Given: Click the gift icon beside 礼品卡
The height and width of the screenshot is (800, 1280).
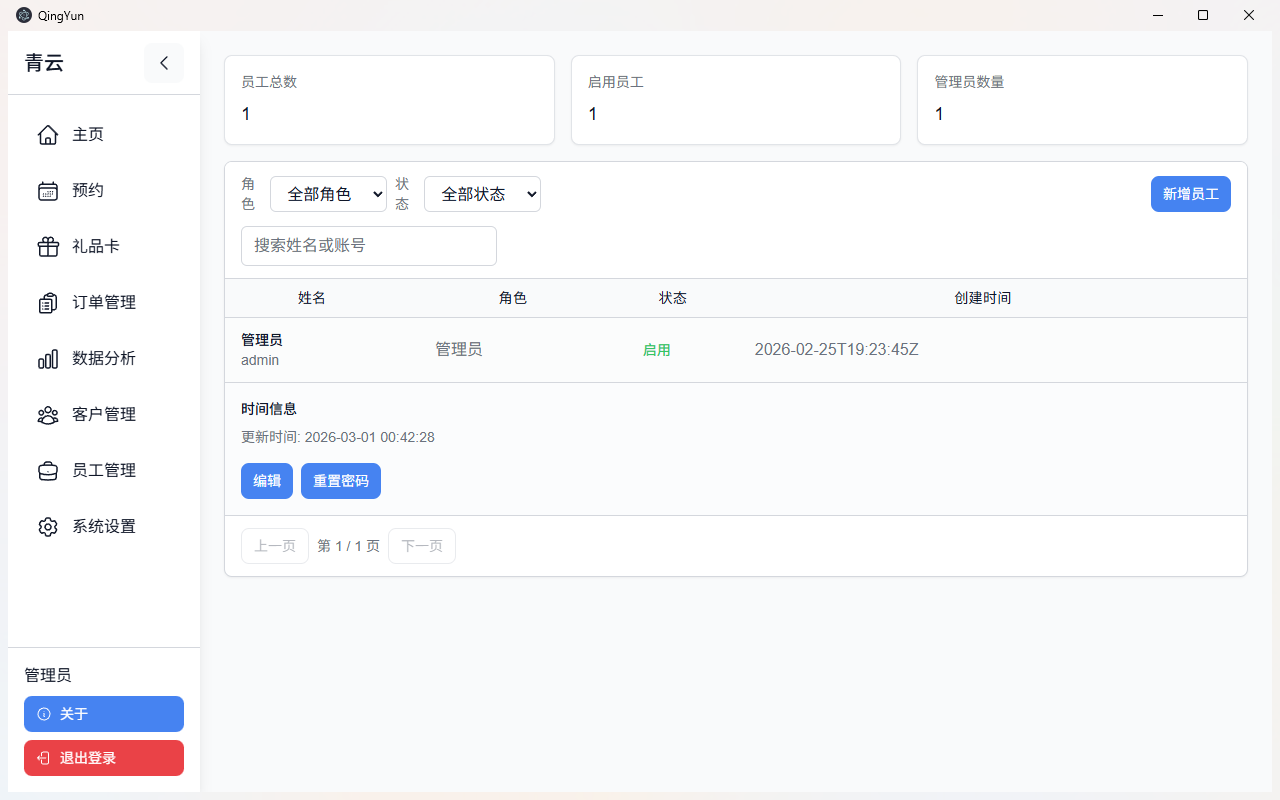Looking at the screenshot, I should (48, 247).
